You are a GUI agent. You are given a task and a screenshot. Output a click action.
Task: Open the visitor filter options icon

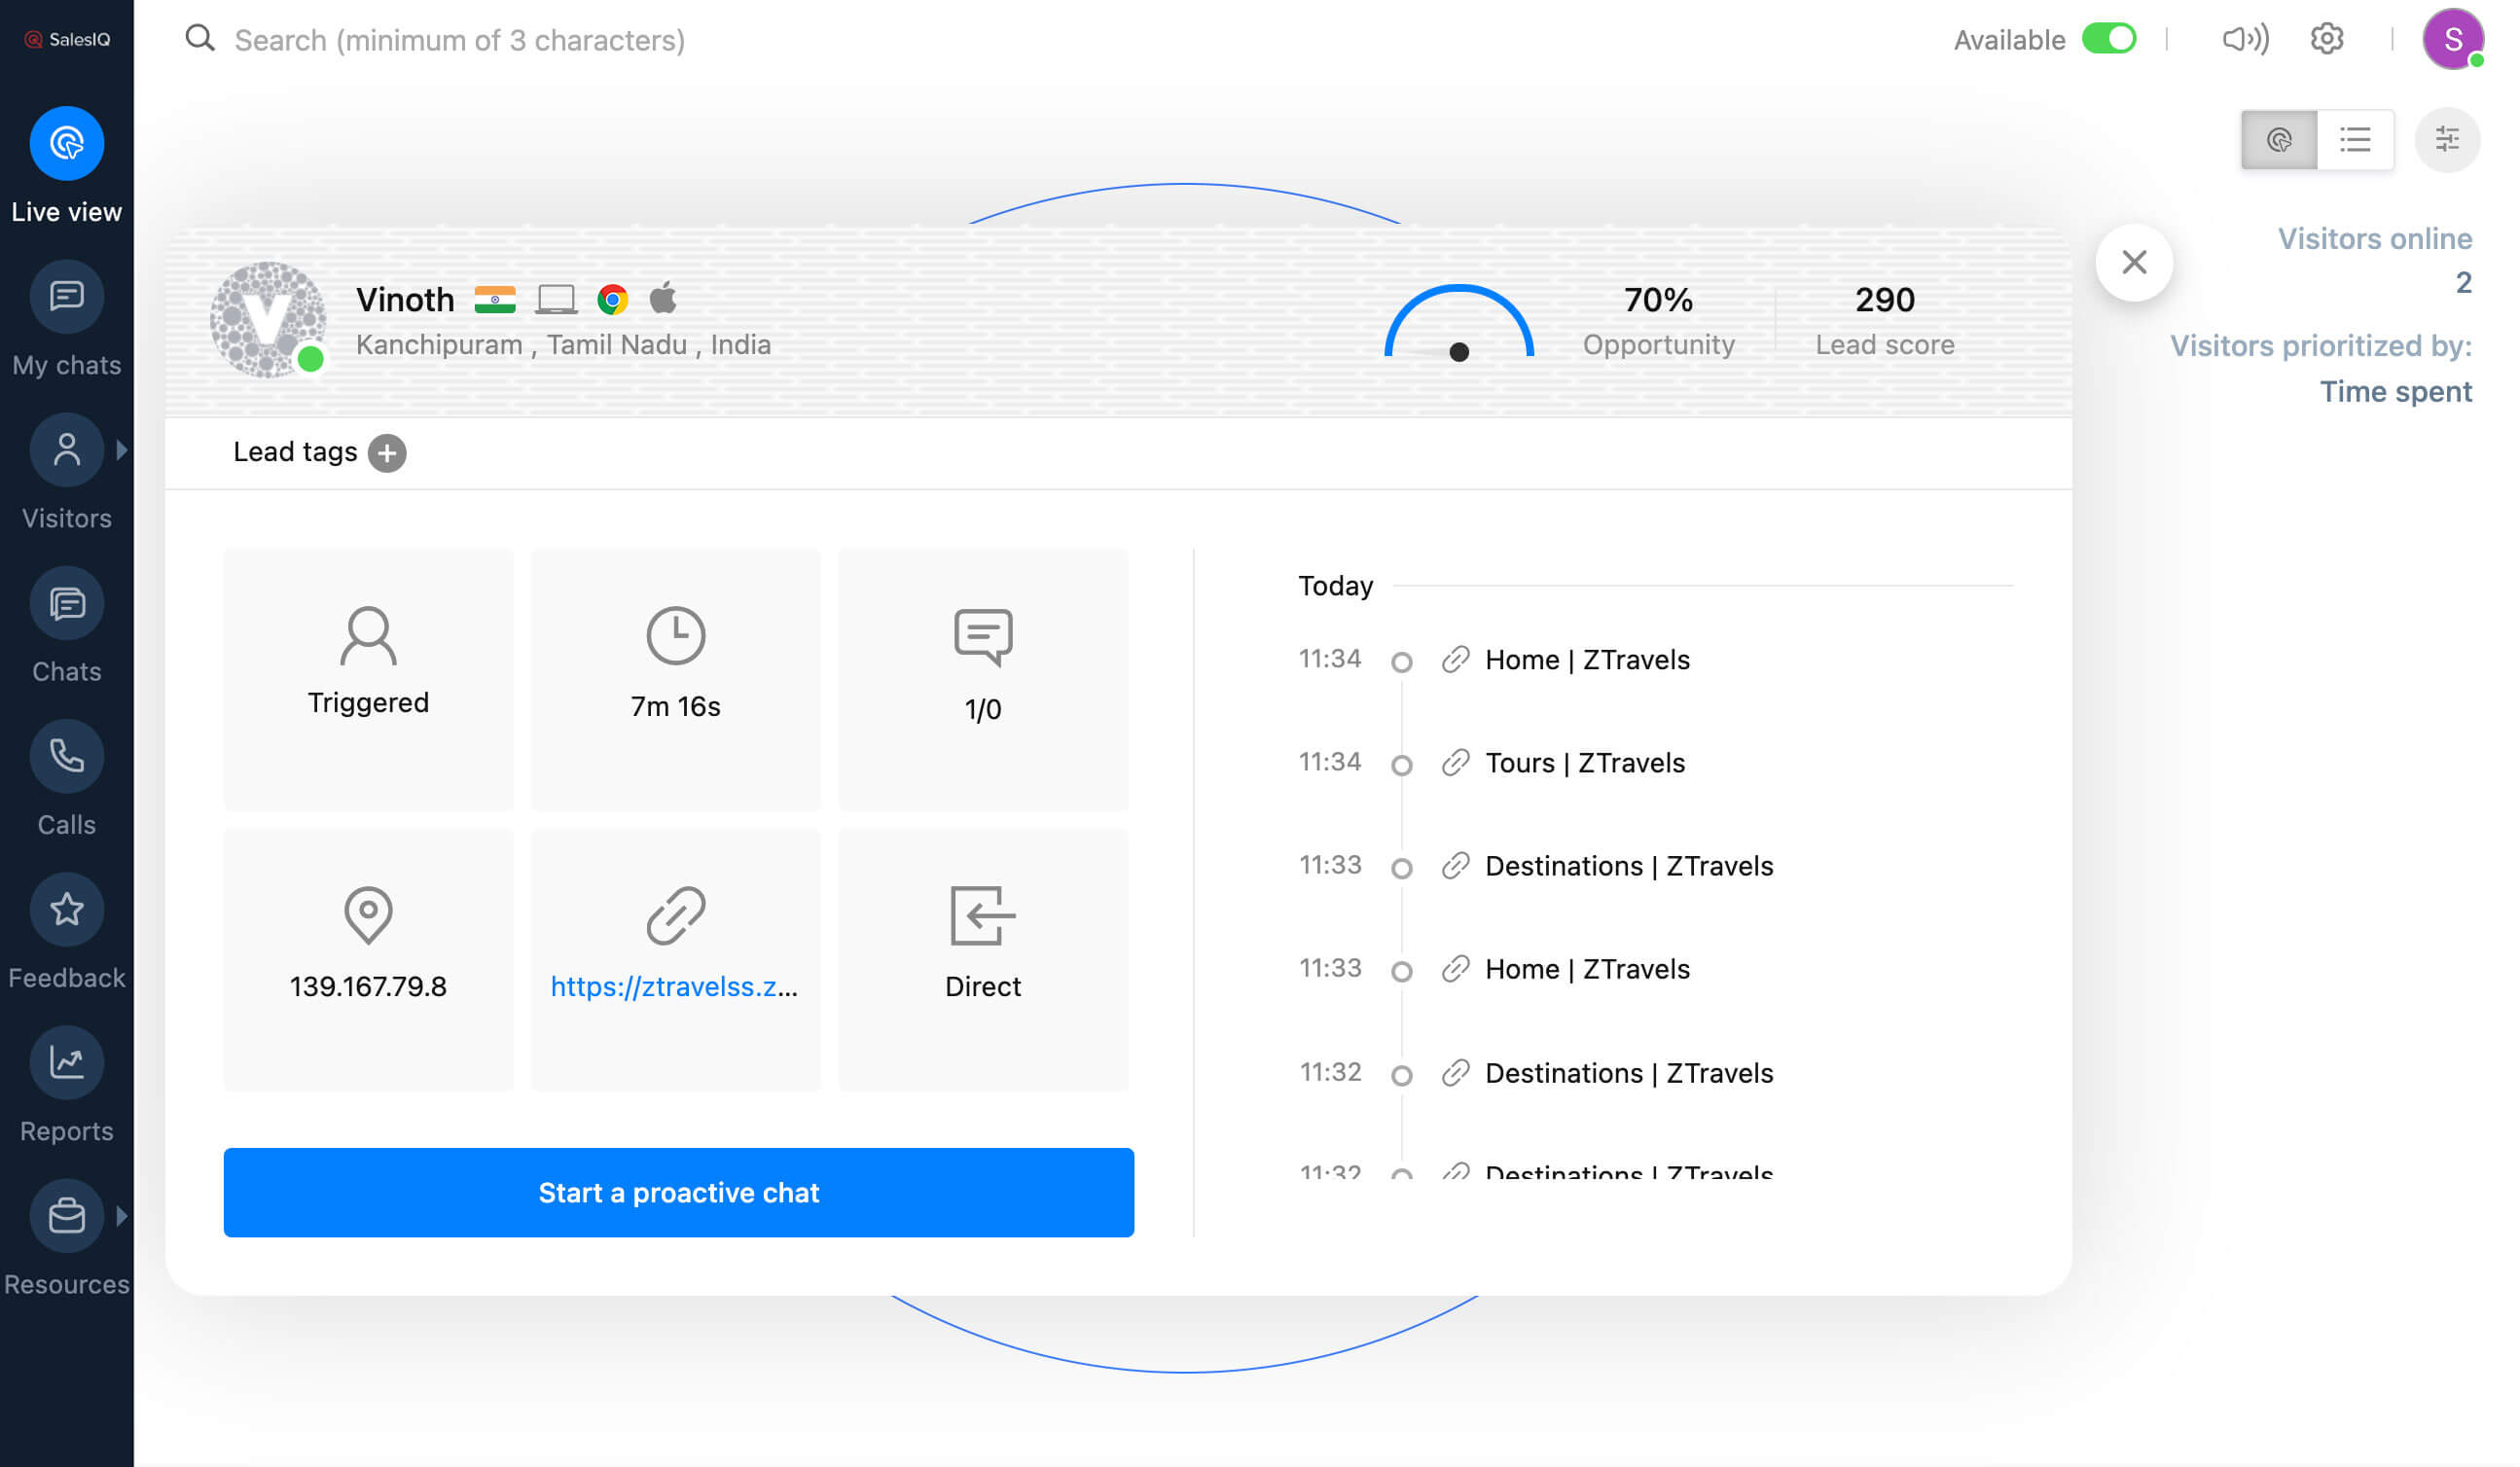click(x=2446, y=140)
